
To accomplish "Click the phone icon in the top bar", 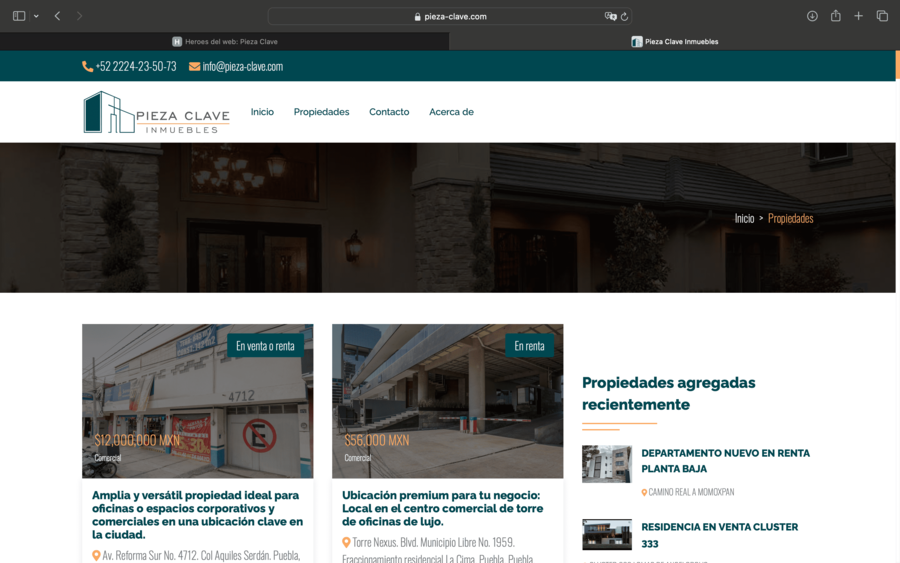I will pyautogui.click(x=87, y=67).
